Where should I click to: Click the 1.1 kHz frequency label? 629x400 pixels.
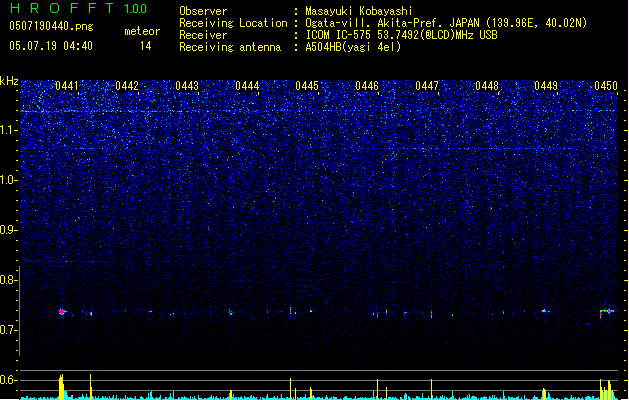pyautogui.click(x=8, y=130)
